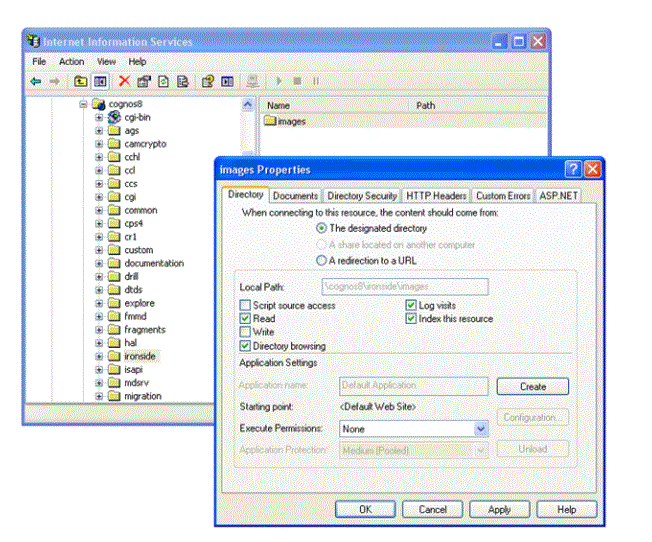Click the IIS app icon in title bar
The height and width of the screenshot is (542, 652).
34,41
